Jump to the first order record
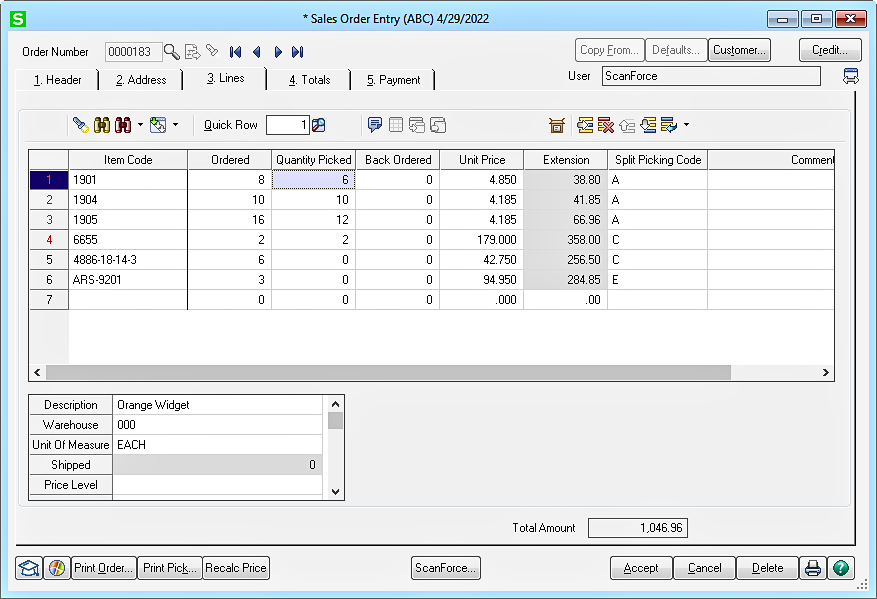877x599 pixels. (235, 52)
